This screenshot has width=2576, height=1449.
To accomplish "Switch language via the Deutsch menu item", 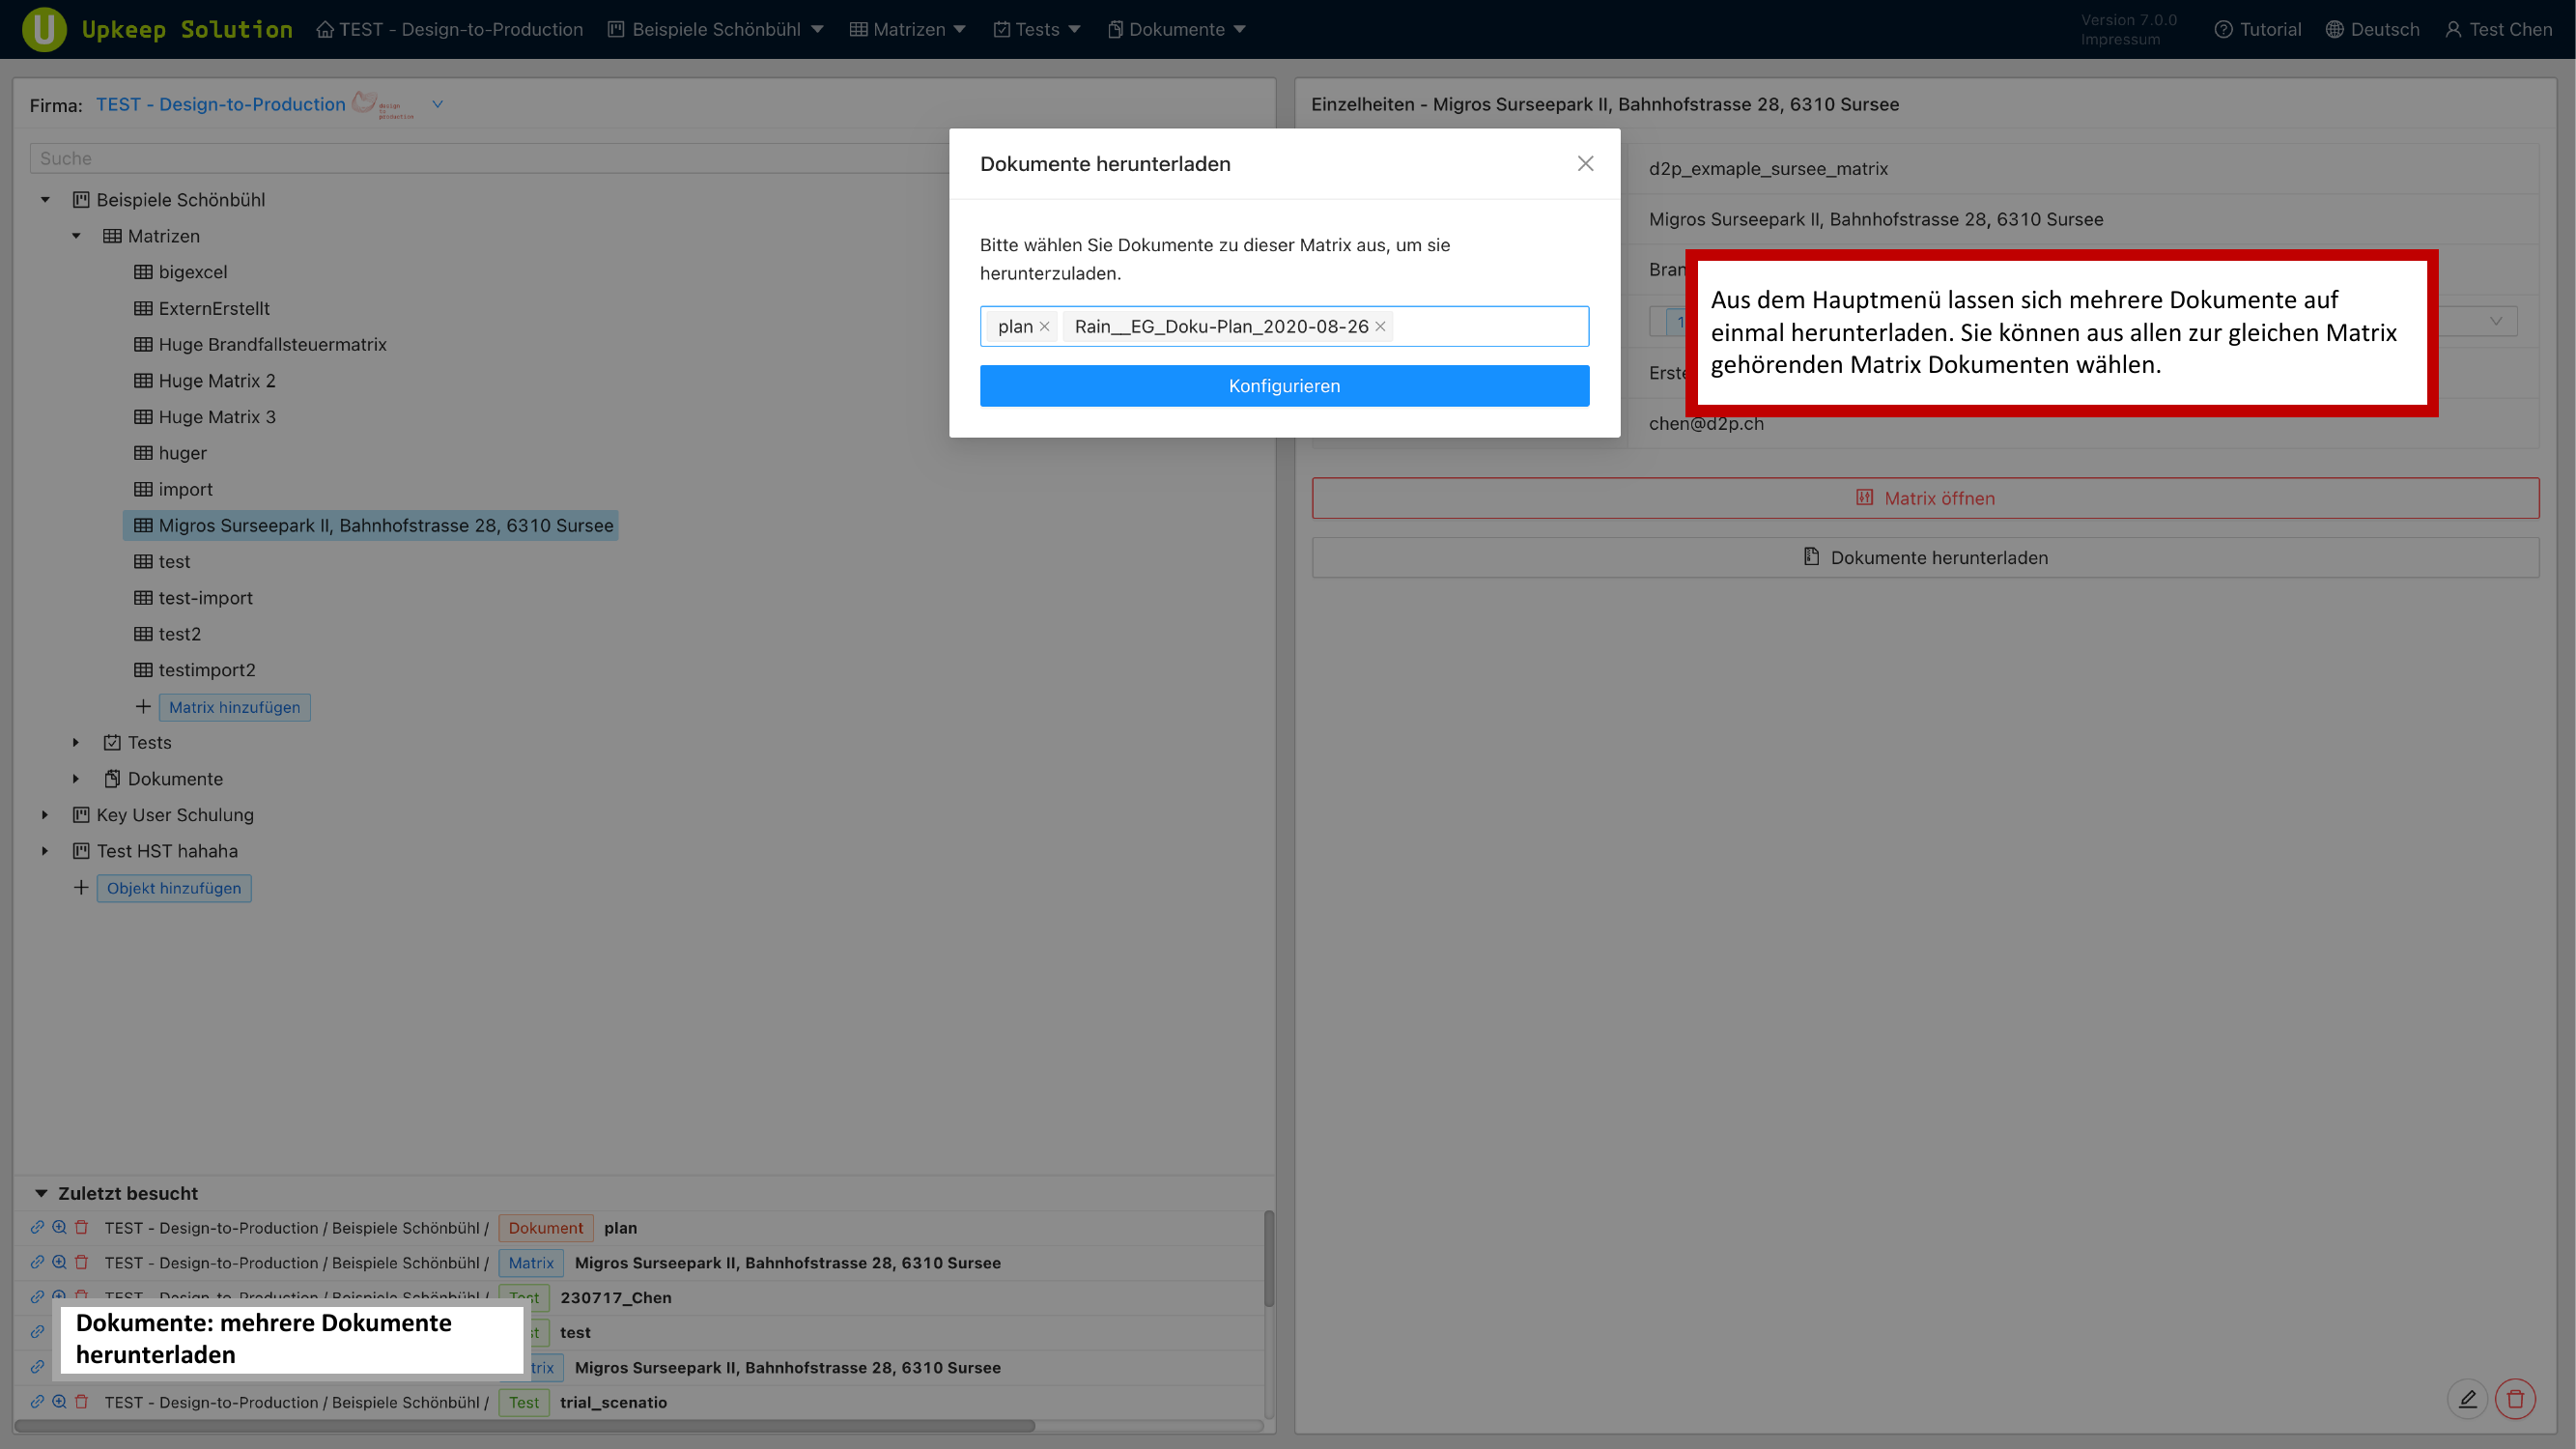I will point(2373,29).
